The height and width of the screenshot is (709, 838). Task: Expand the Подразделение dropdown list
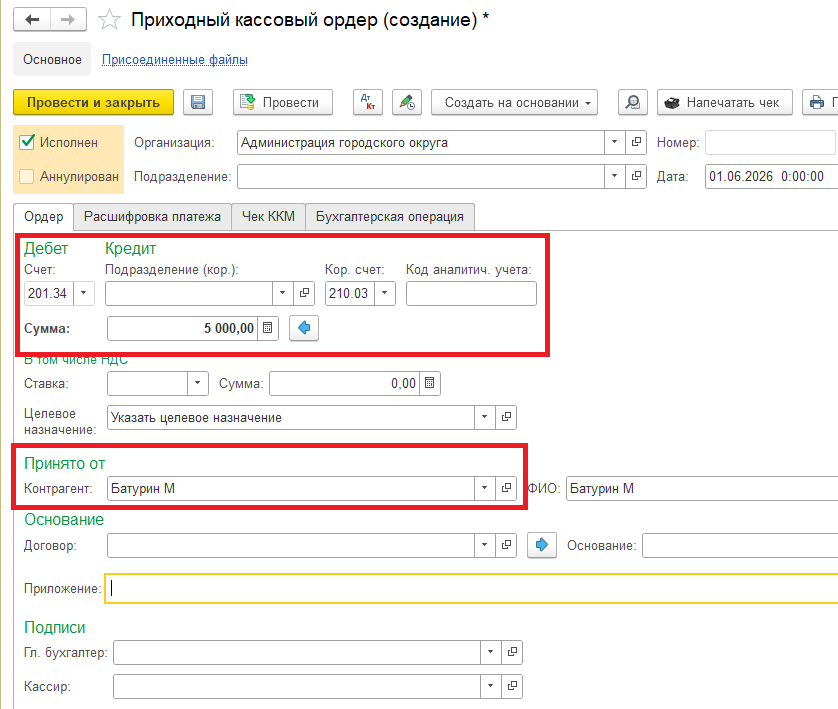(x=615, y=176)
